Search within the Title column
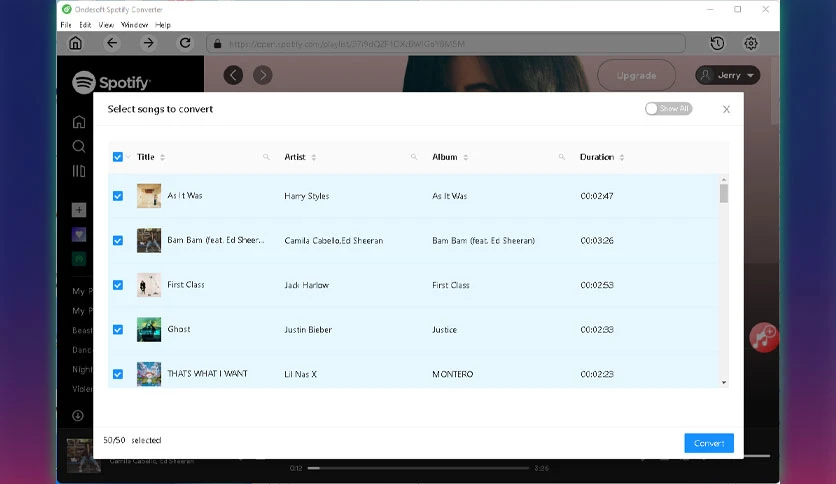The image size is (836, 484). [266, 157]
